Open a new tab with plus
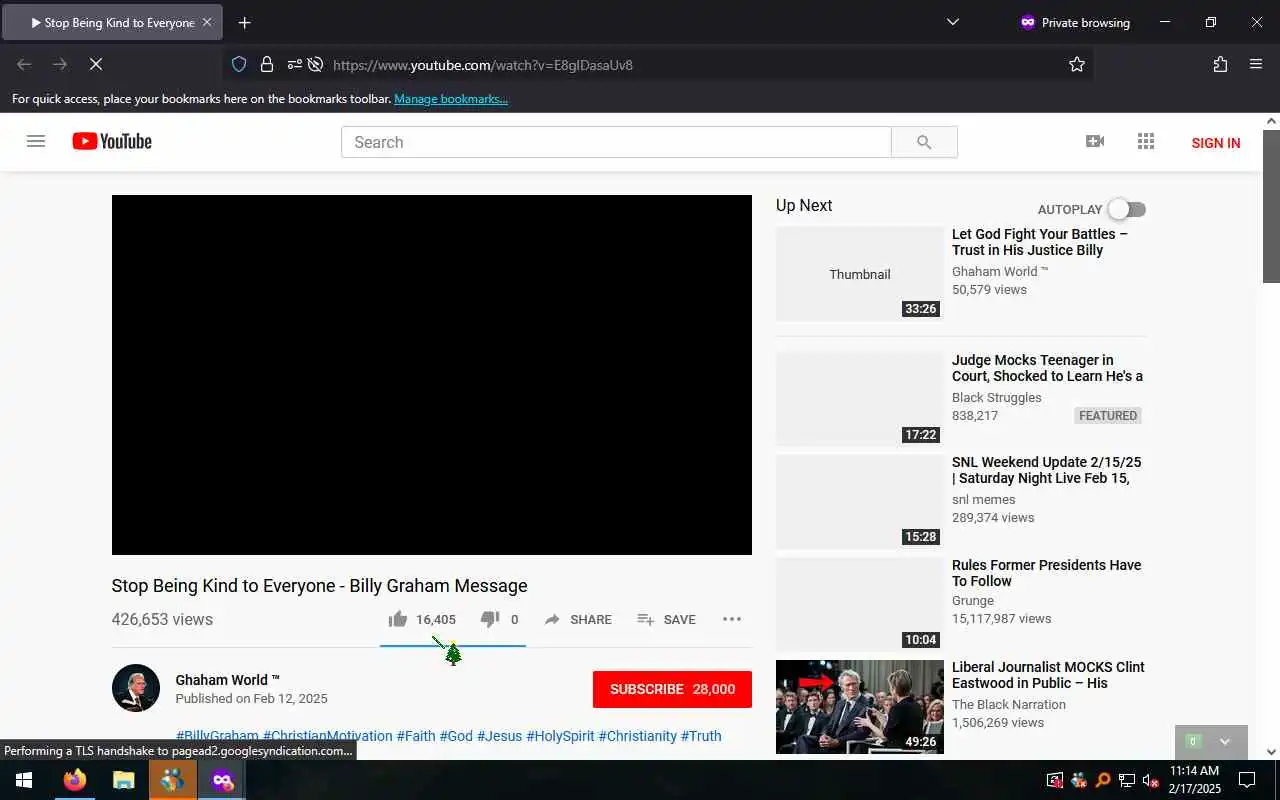The width and height of the screenshot is (1280, 800). pyautogui.click(x=244, y=22)
